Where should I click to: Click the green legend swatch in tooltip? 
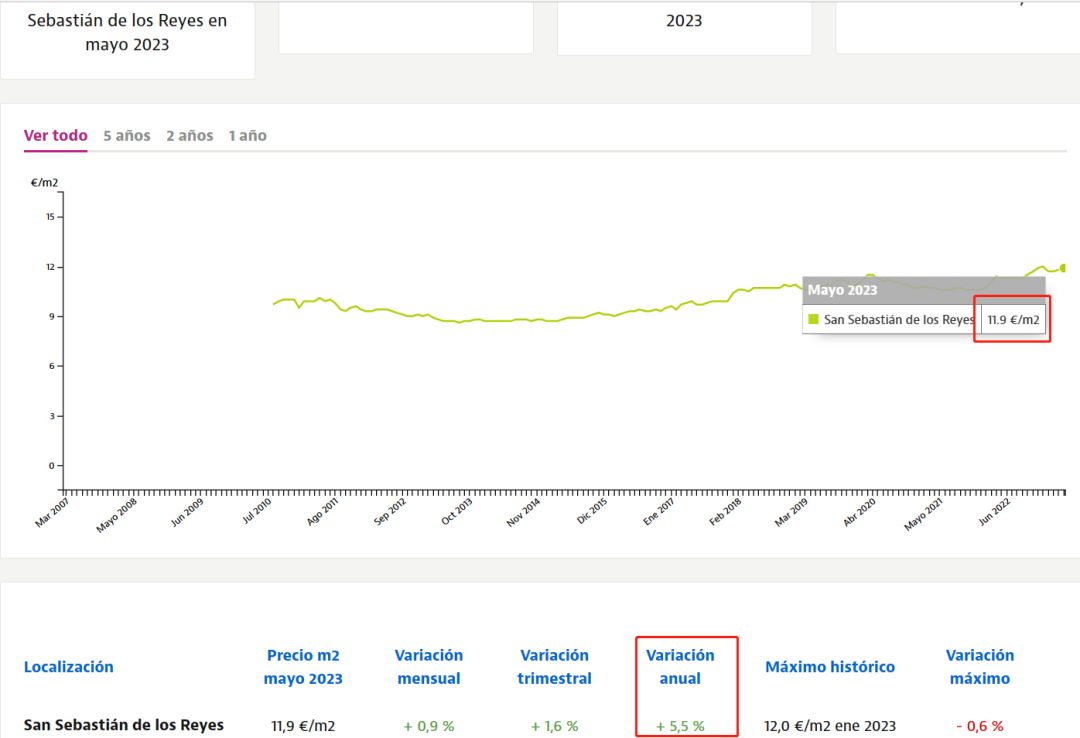tap(813, 319)
